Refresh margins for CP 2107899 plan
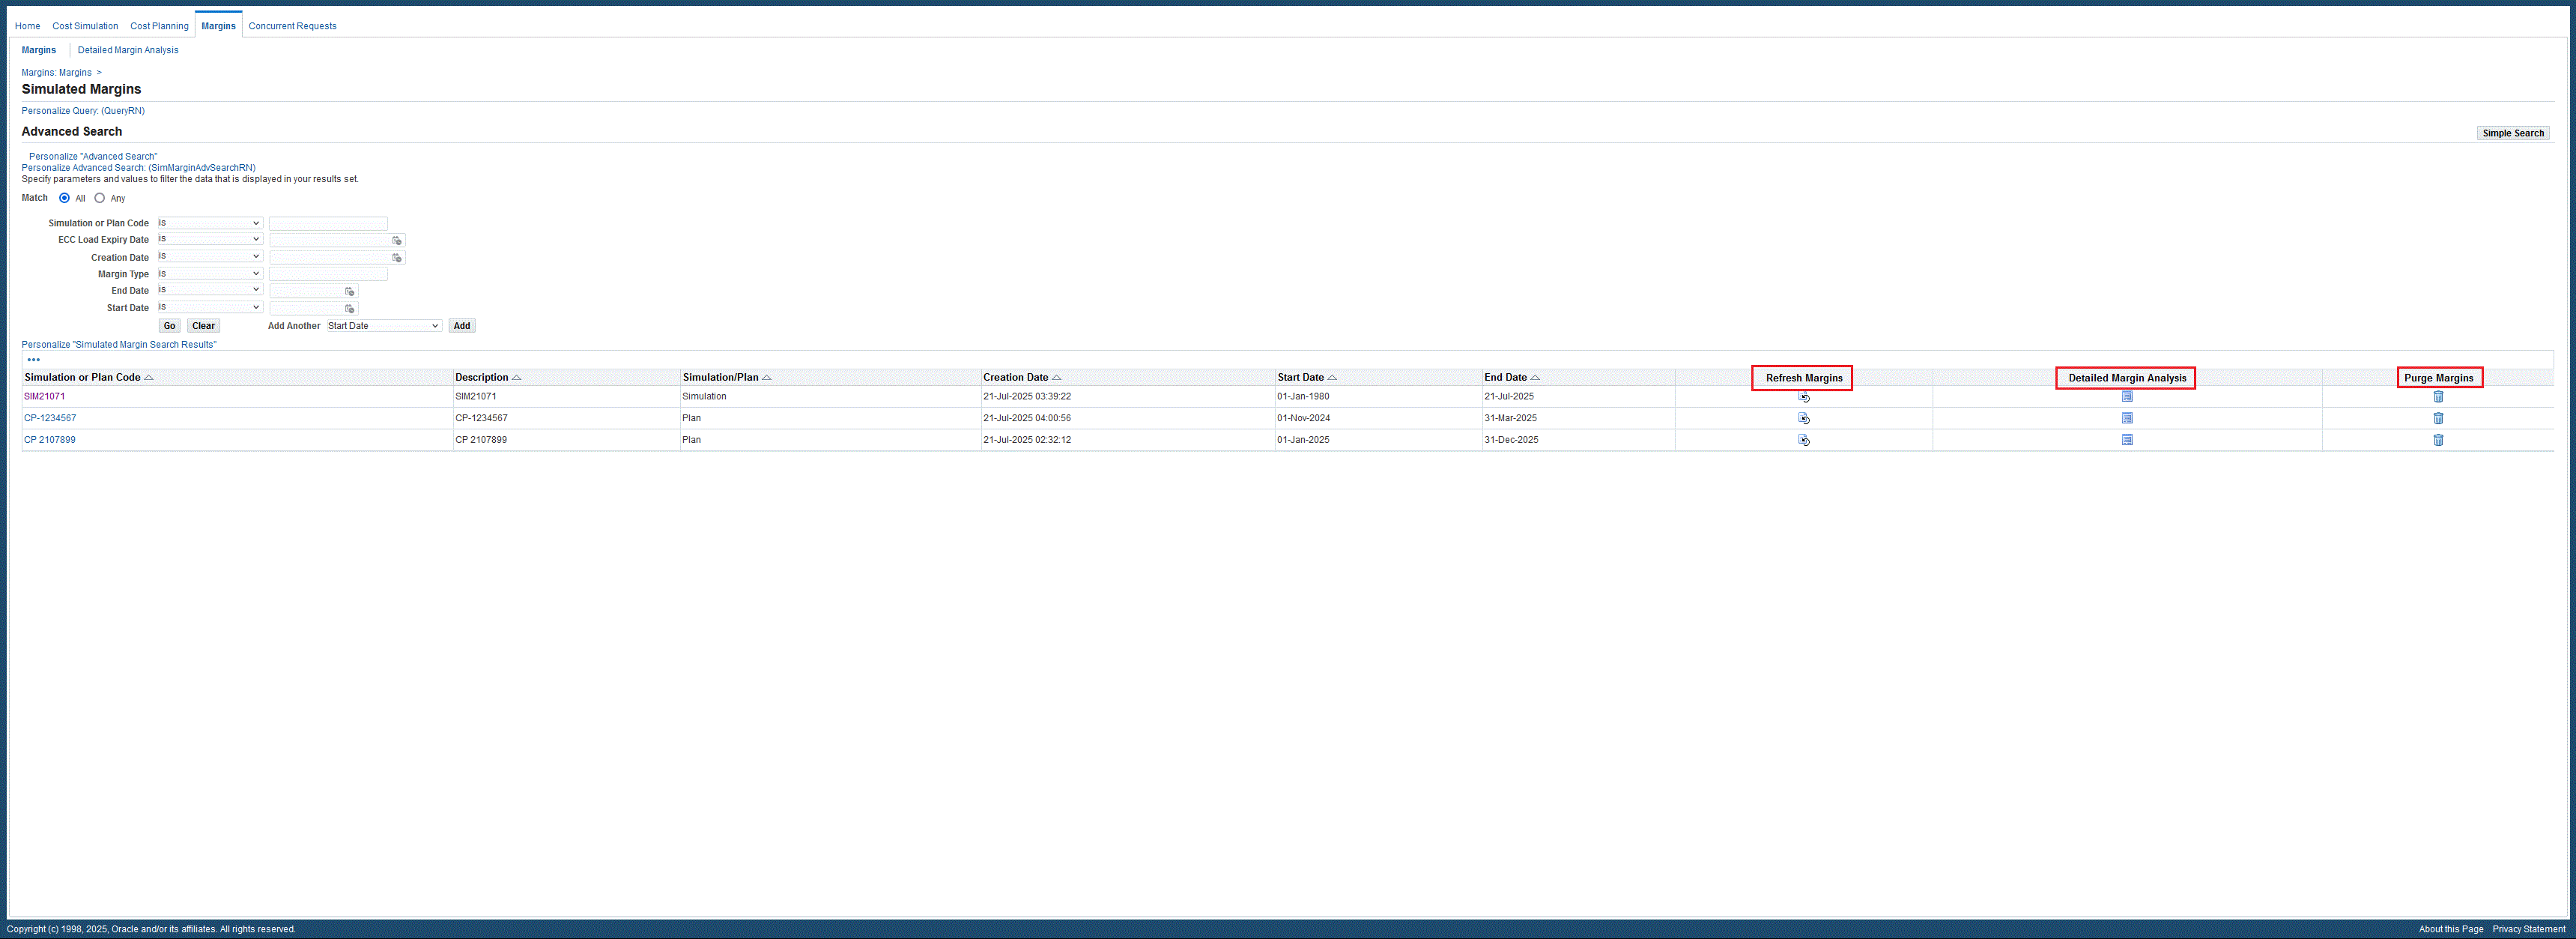The height and width of the screenshot is (939, 2576). coord(1803,440)
